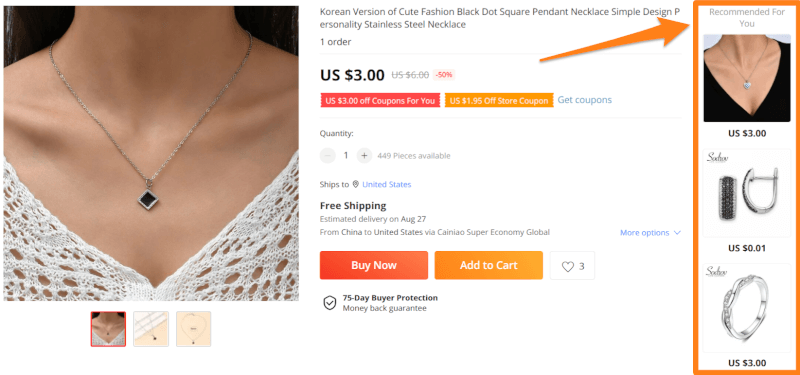Open the Get coupons link
This screenshot has width=800, height=375.
coord(585,100)
